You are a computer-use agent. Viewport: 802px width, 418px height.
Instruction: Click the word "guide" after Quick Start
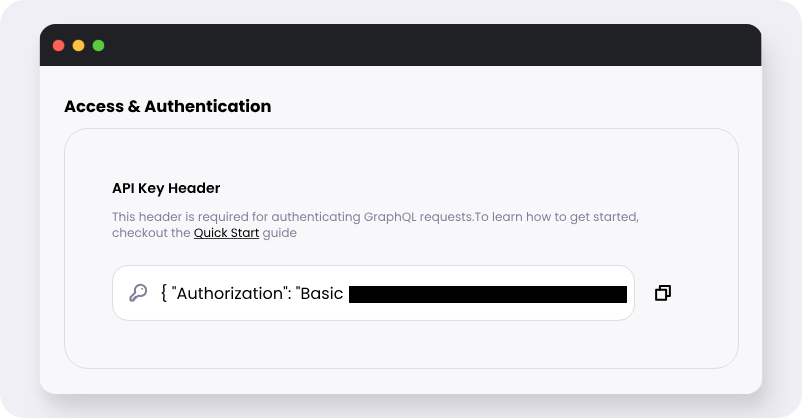pos(279,233)
